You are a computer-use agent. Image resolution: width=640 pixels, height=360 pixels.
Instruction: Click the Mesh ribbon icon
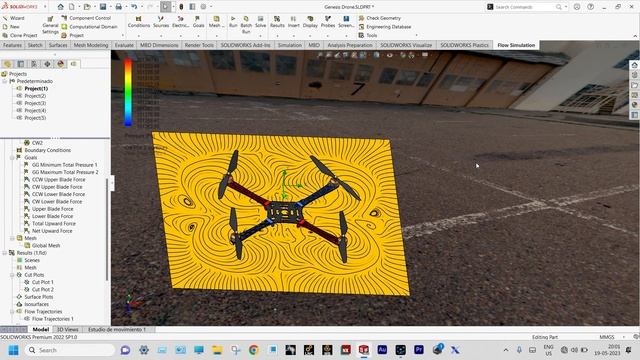[216, 22]
